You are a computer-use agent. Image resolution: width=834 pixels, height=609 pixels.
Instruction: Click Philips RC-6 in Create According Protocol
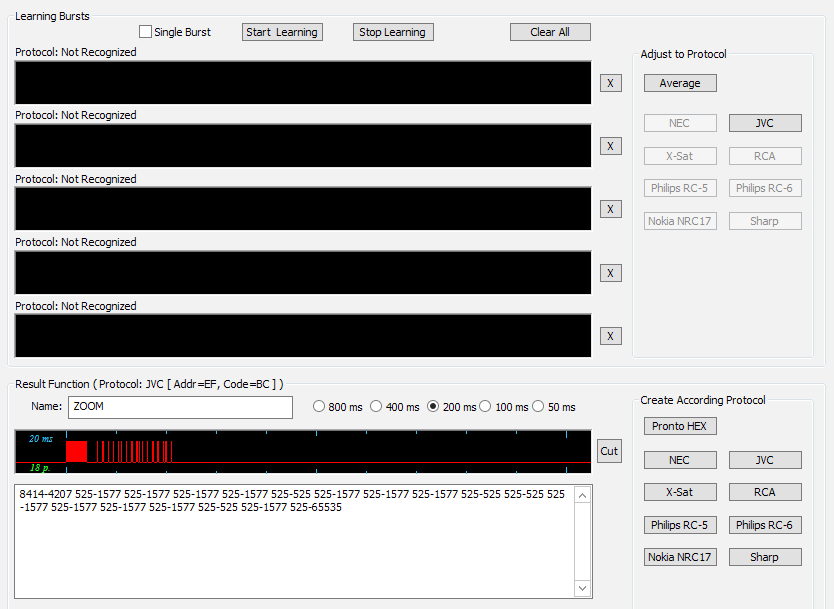pyautogui.click(x=765, y=525)
